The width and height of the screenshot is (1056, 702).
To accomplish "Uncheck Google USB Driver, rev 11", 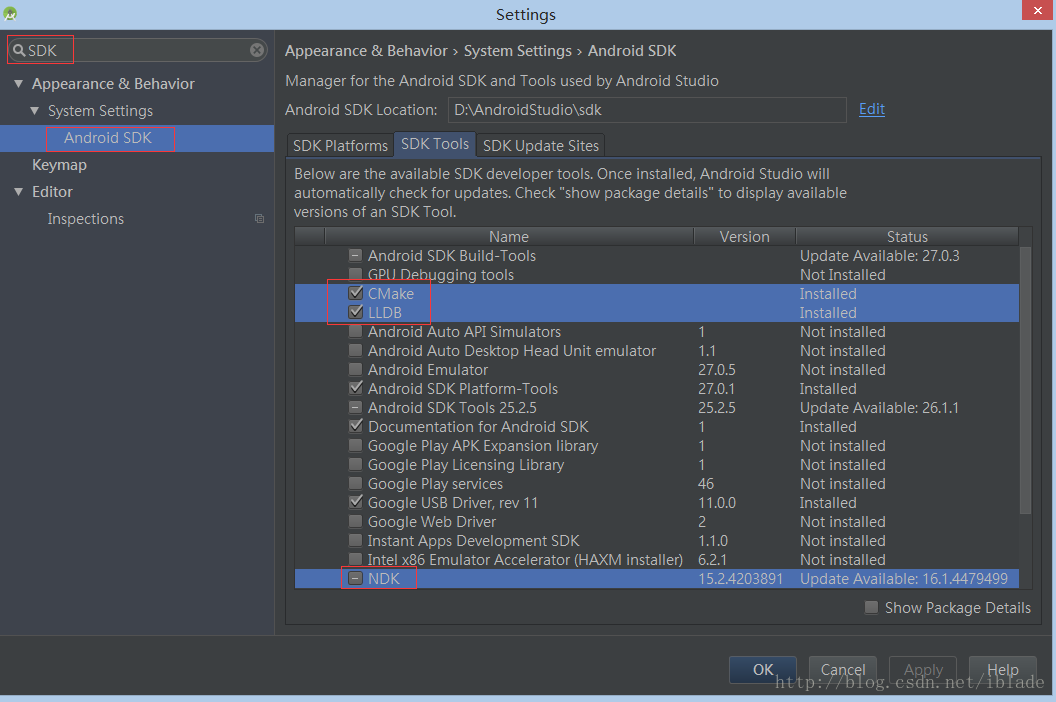I will pos(356,502).
